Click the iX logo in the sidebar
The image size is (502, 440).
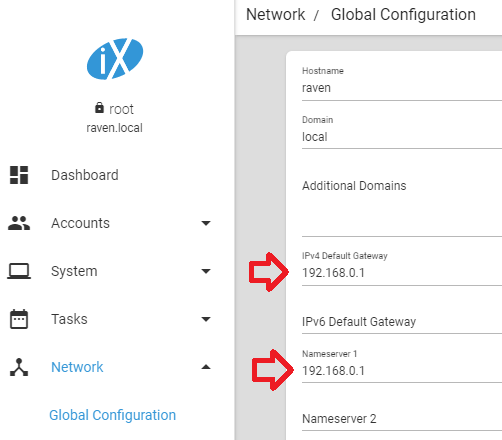coord(115,59)
